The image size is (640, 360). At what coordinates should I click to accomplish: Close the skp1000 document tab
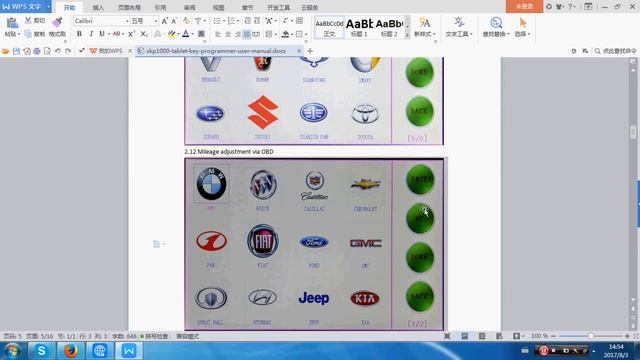[x=299, y=51]
